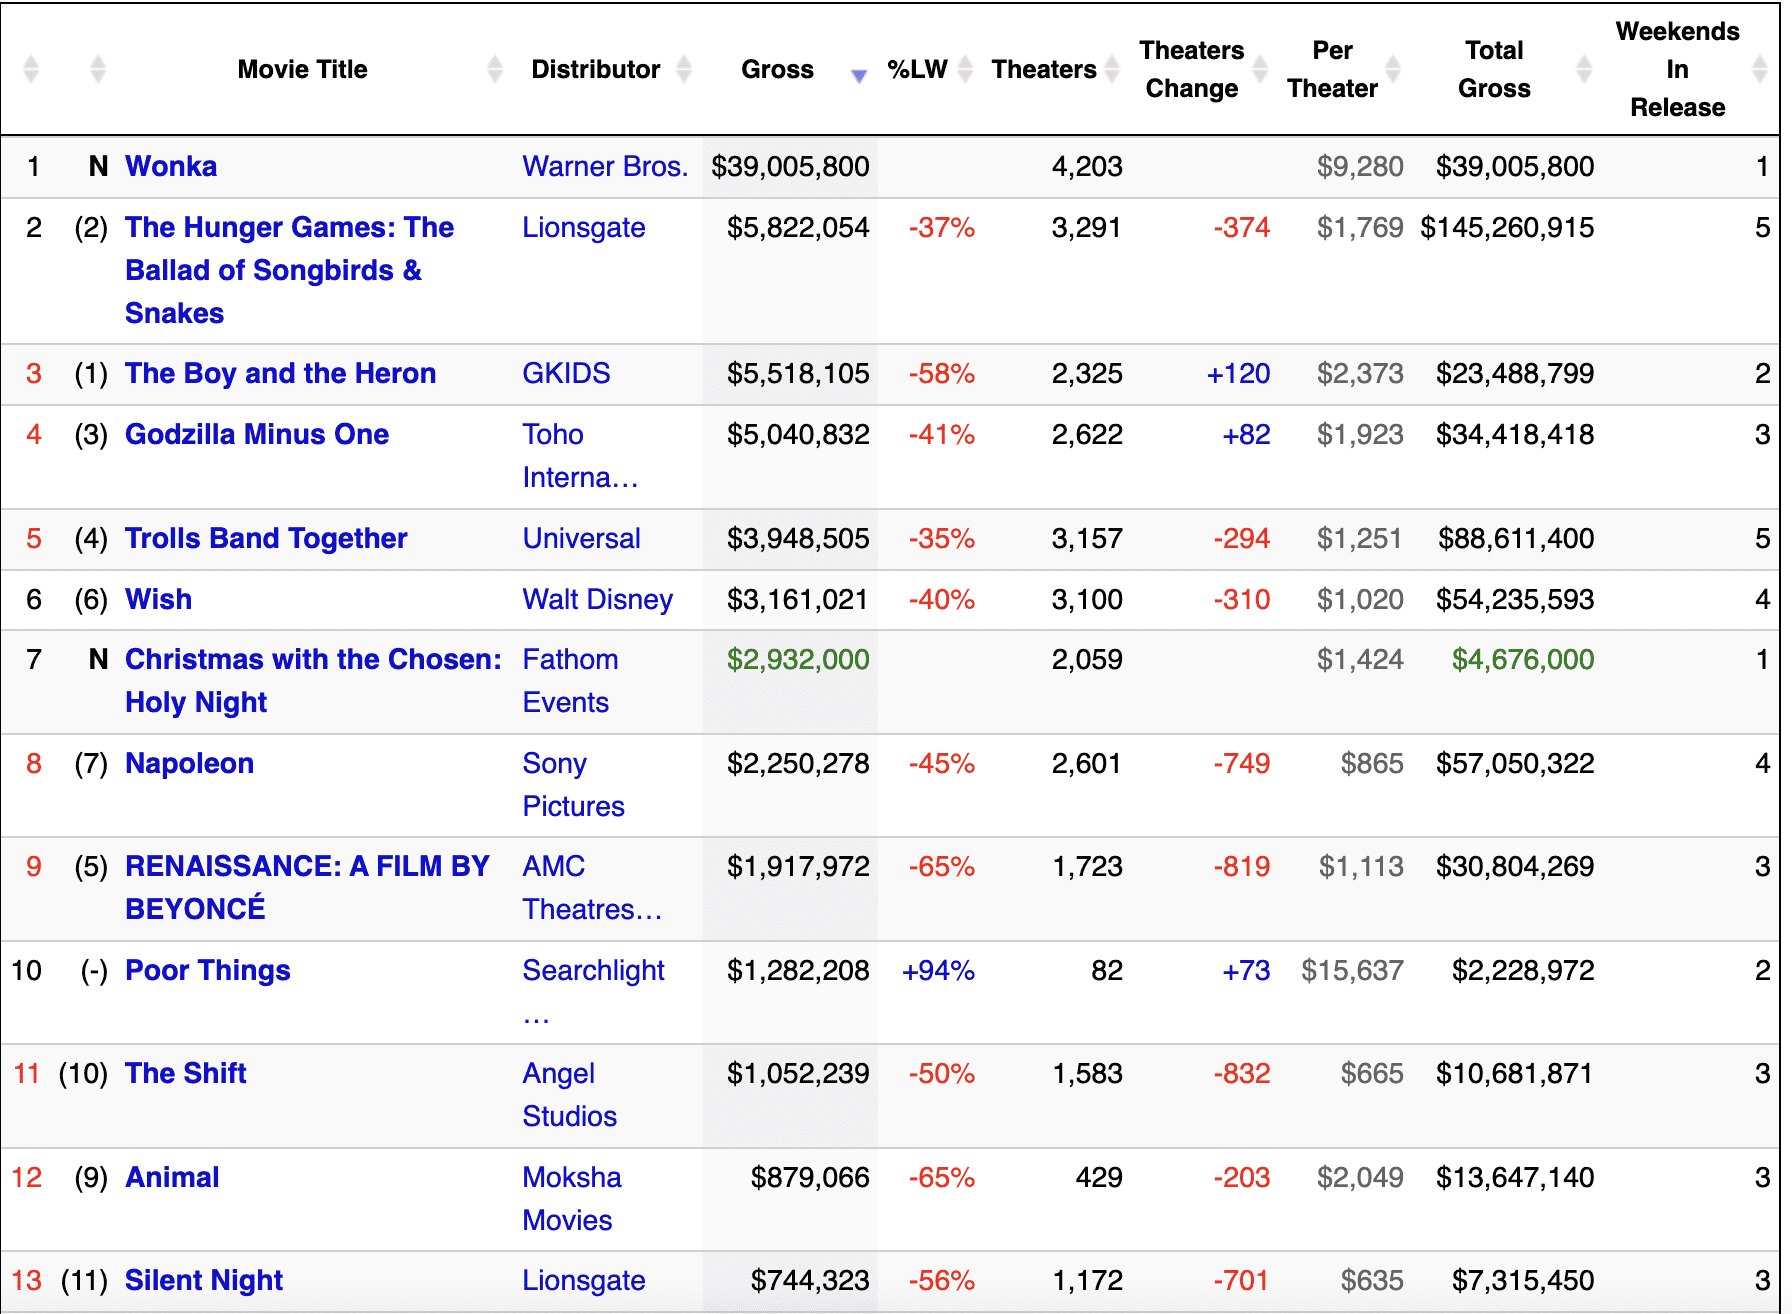Open Christmas with the Chosen: Holy Night link
This screenshot has width=1792, height=1314.
(313, 681)
